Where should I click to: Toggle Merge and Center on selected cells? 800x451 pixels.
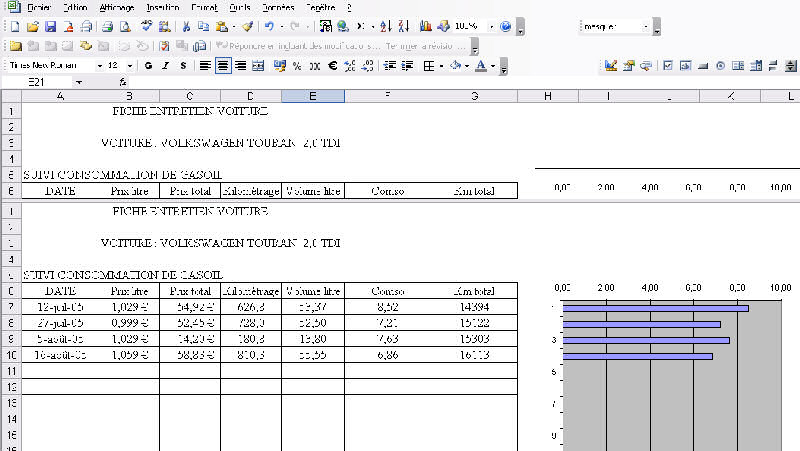(x=258, y=66)
